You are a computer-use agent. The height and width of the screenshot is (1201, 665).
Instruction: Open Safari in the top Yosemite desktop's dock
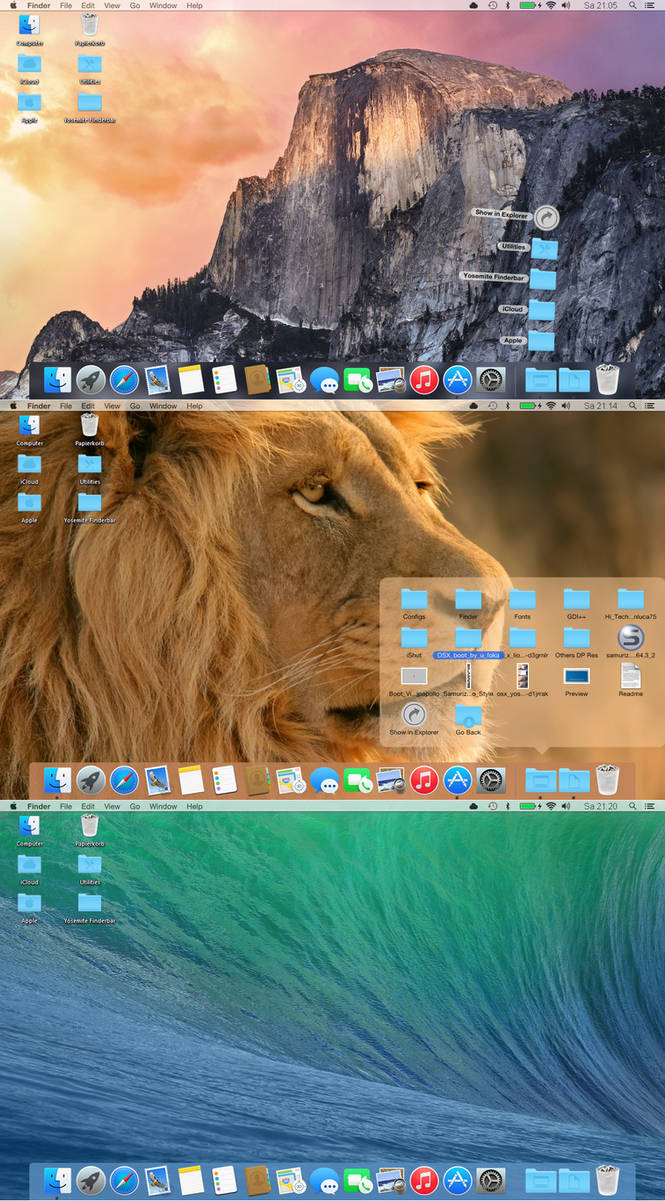coord(124,380)
